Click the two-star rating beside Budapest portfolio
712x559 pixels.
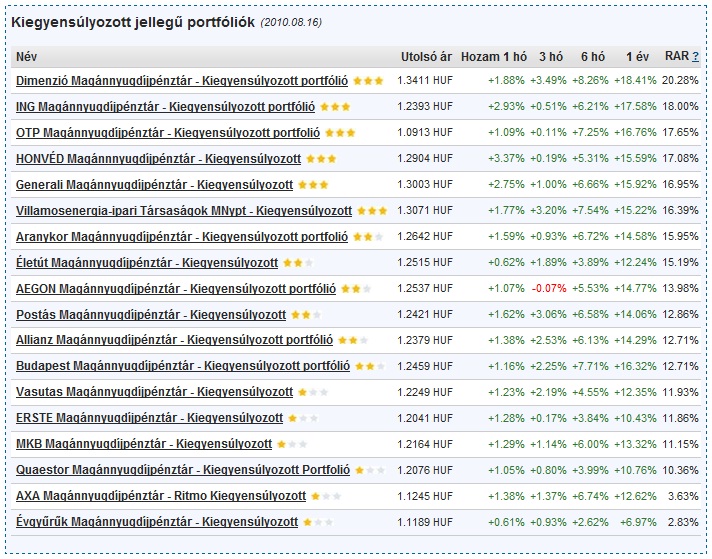coord(370,366)
